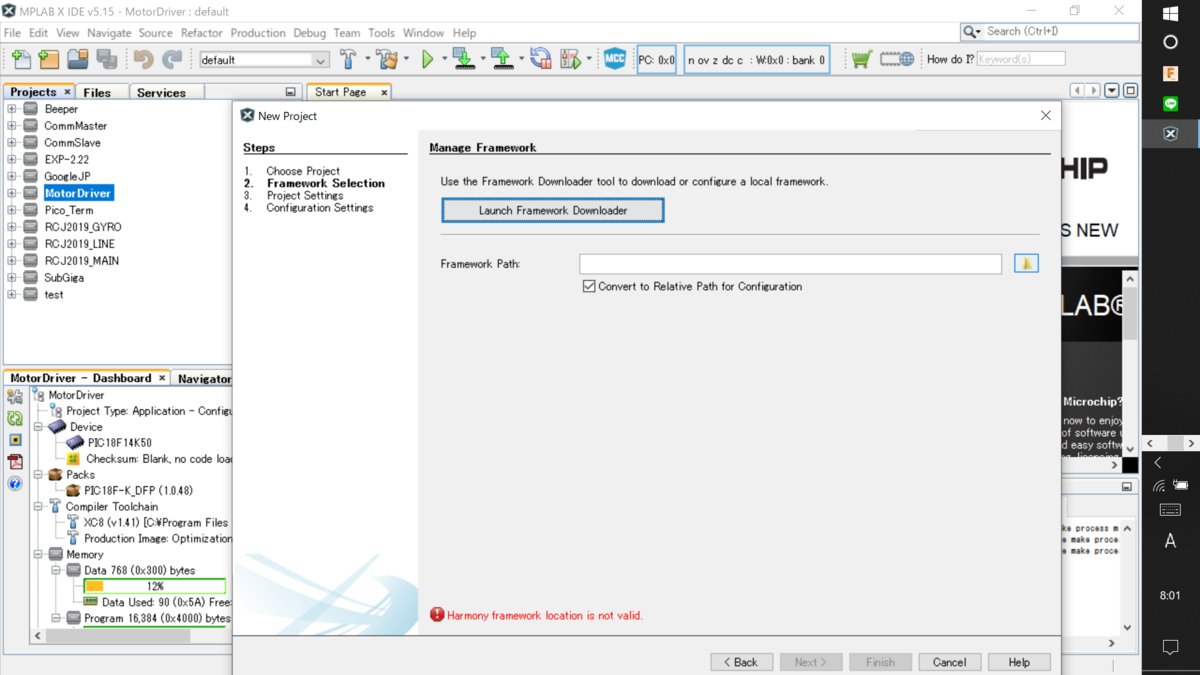1200x675 pixels.
Task: Click dashboard blue square chip icon
Action: [15, 440]
